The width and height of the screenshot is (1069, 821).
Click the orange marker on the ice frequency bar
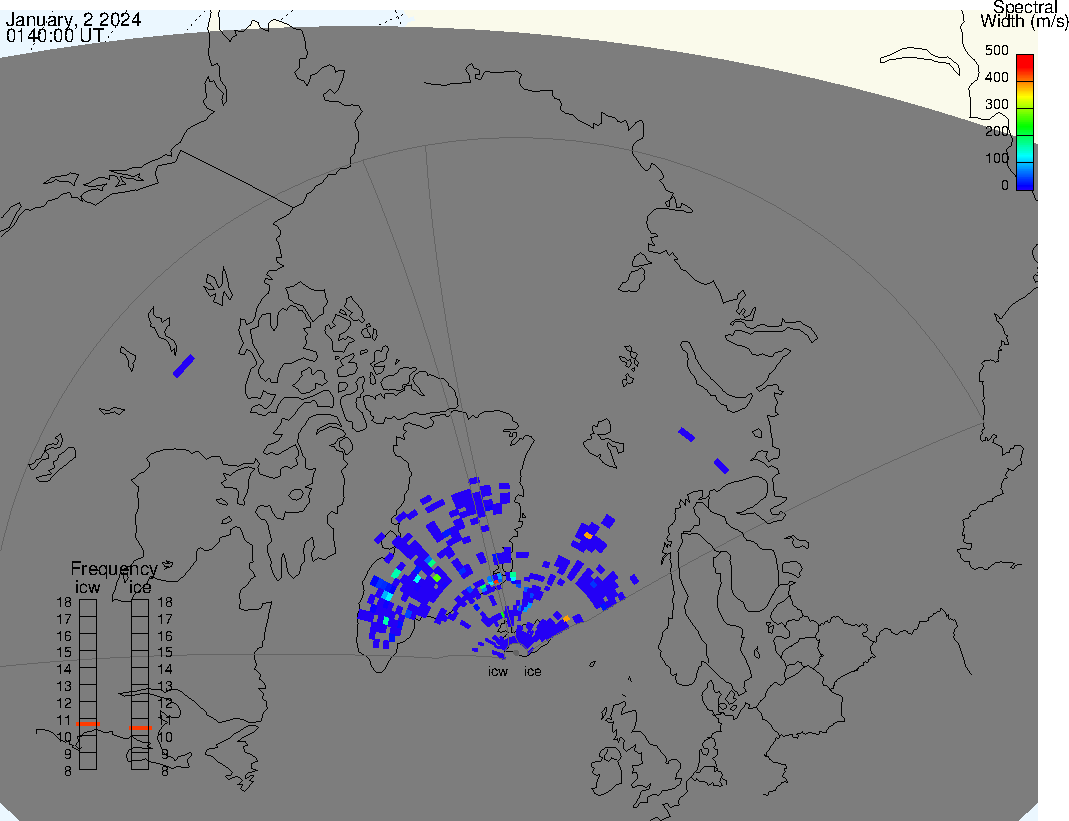tap(140, 727)
